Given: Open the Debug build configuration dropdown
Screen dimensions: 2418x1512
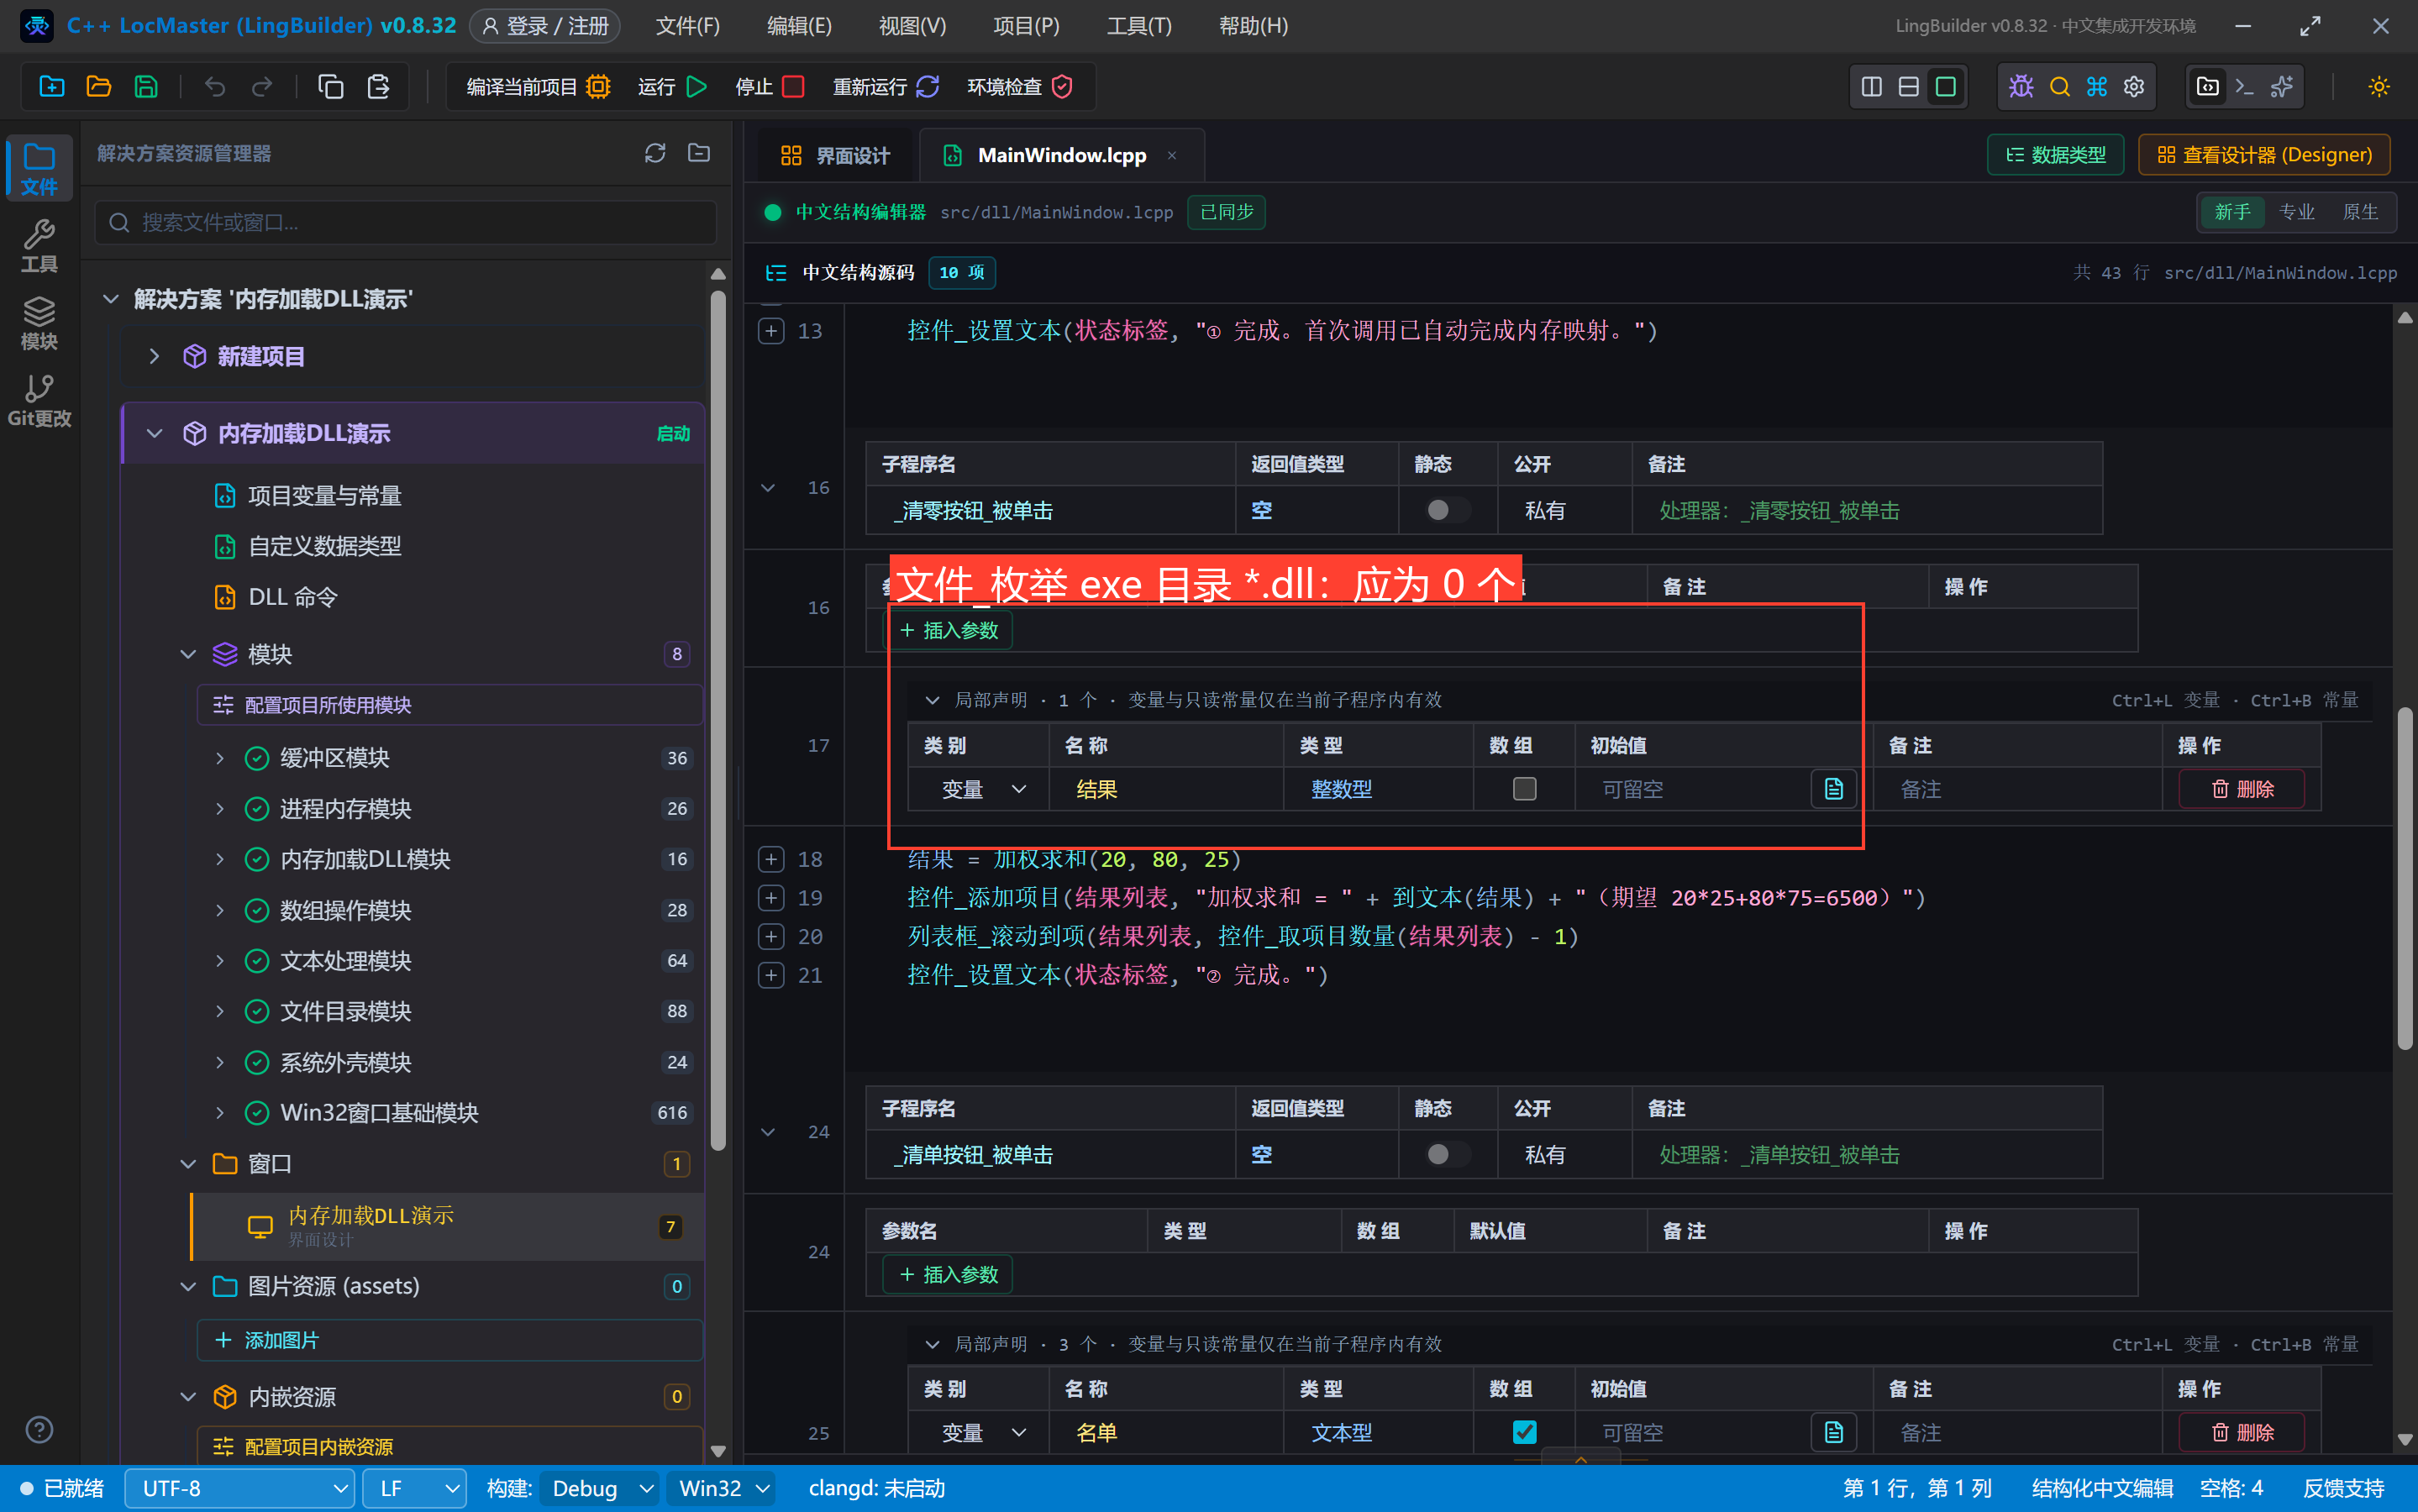Looking at the screenshot, I should point(601,1488).
